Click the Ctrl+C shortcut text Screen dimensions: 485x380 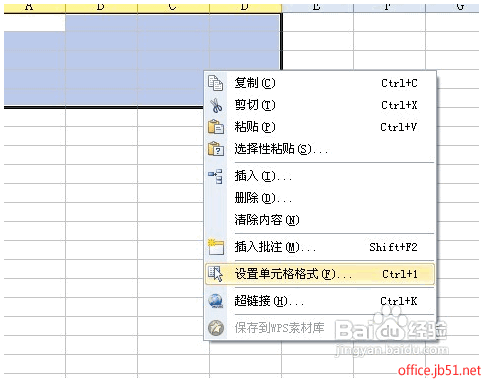(x=399, y=83)
